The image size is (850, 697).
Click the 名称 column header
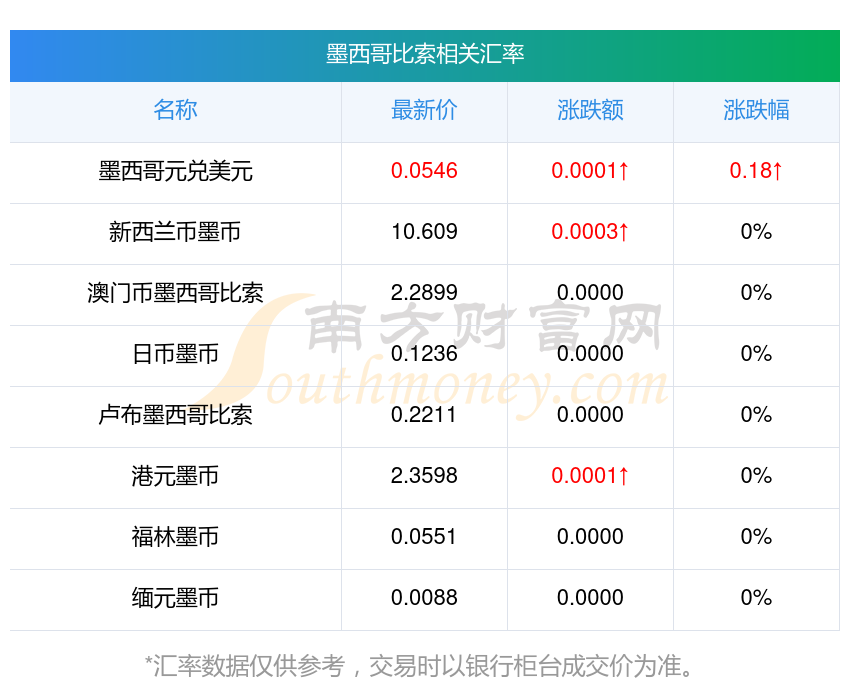click(175, 110)
